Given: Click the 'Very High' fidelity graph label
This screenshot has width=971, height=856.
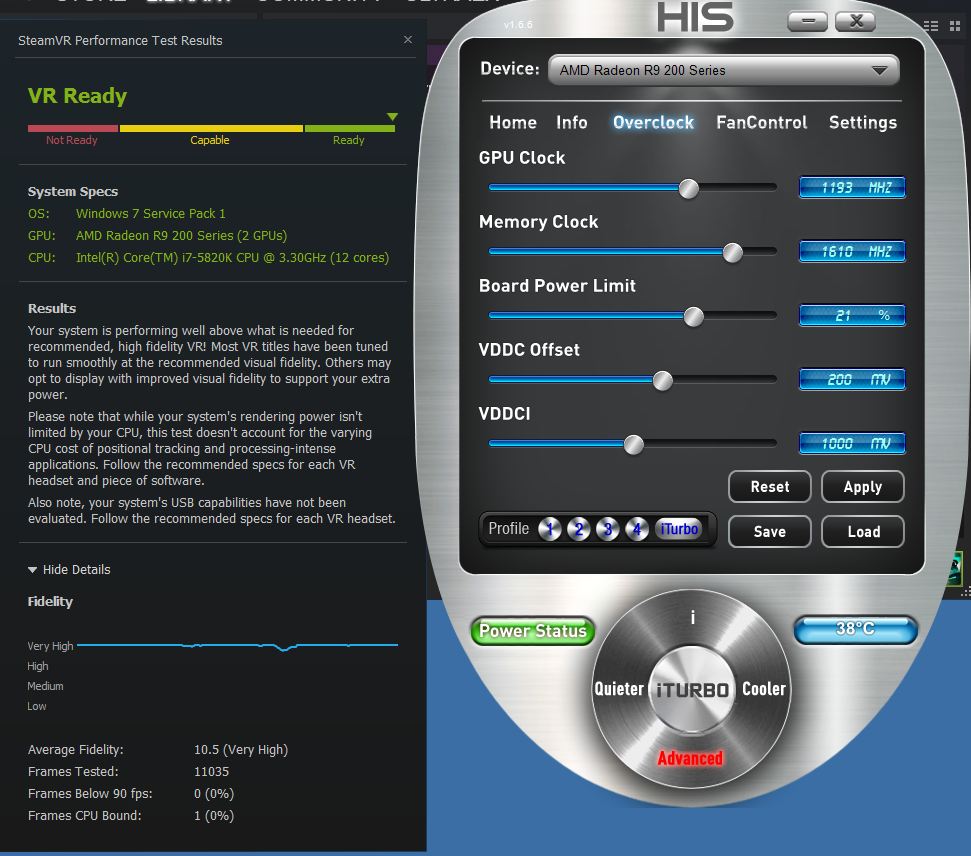Looking at the screenshot, I should coord(50,646).
